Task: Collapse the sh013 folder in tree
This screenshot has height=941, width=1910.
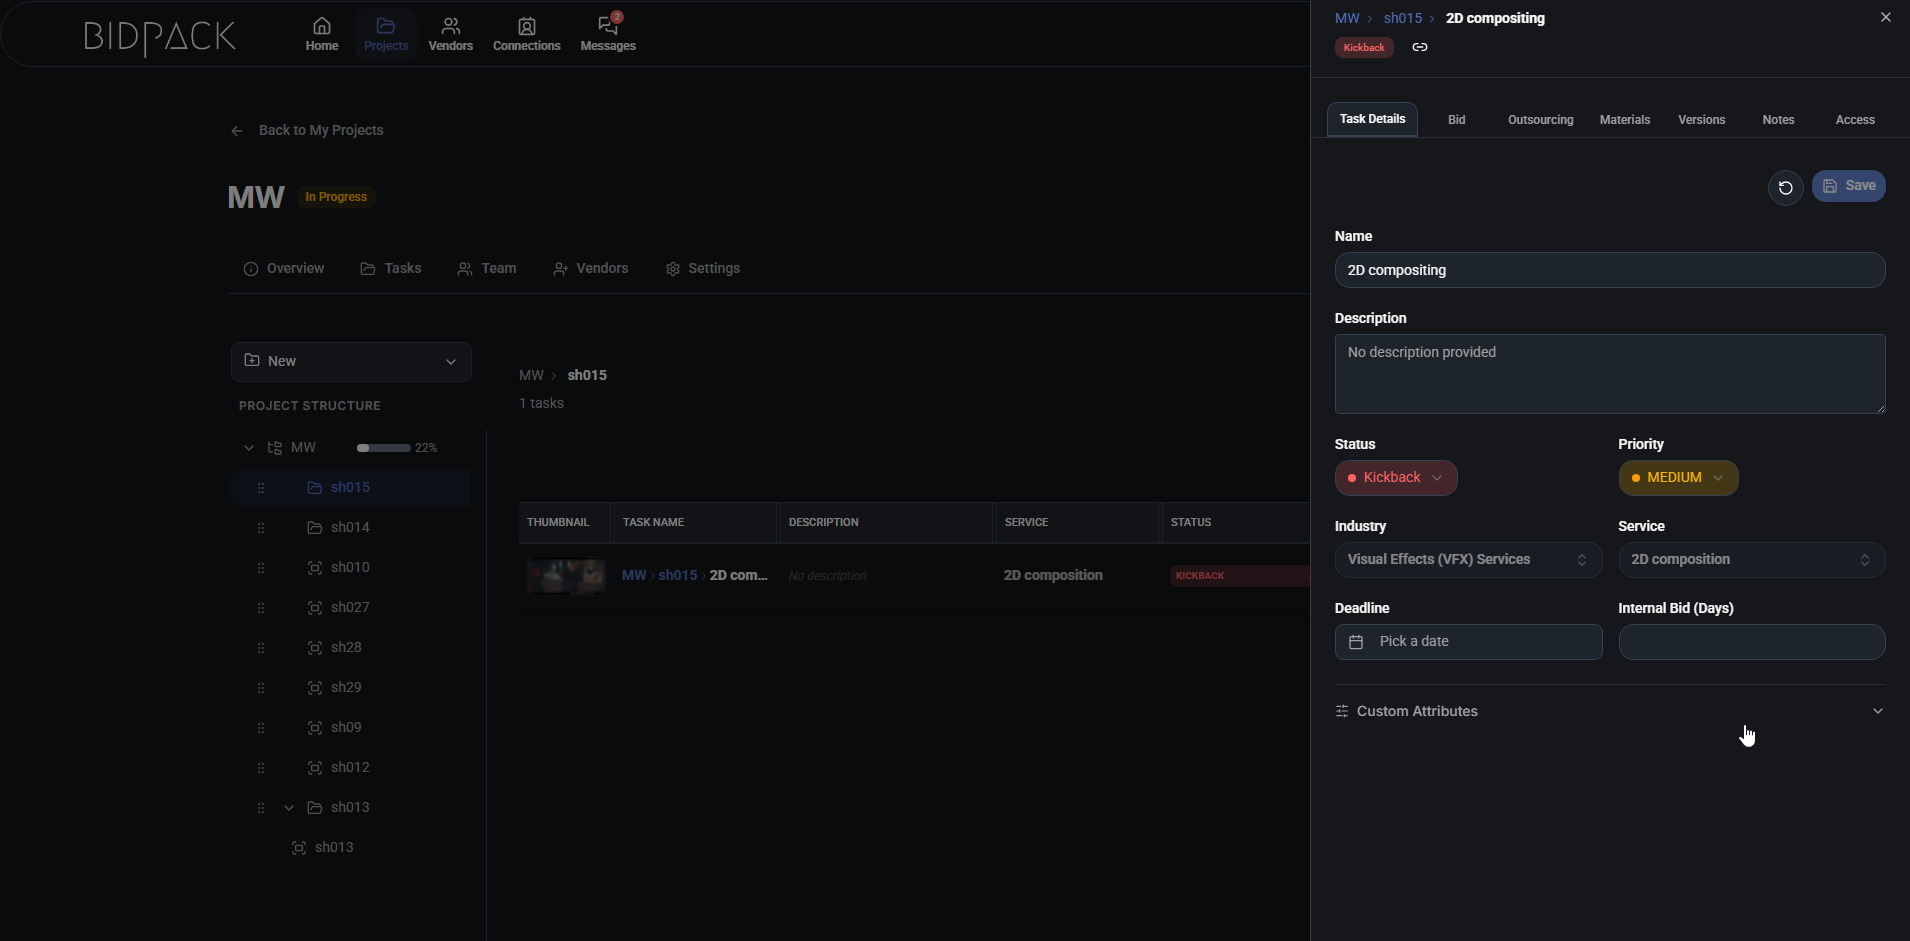Action: [x=289, y=808]
